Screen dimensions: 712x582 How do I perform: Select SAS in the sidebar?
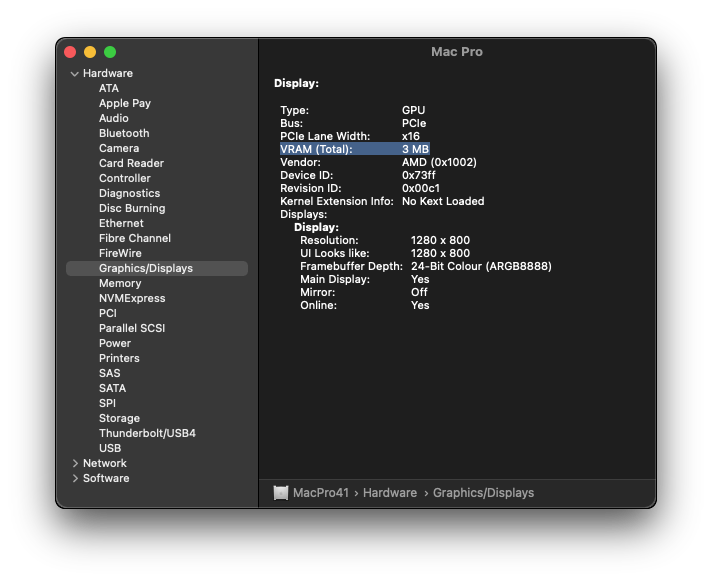(109, 373)
